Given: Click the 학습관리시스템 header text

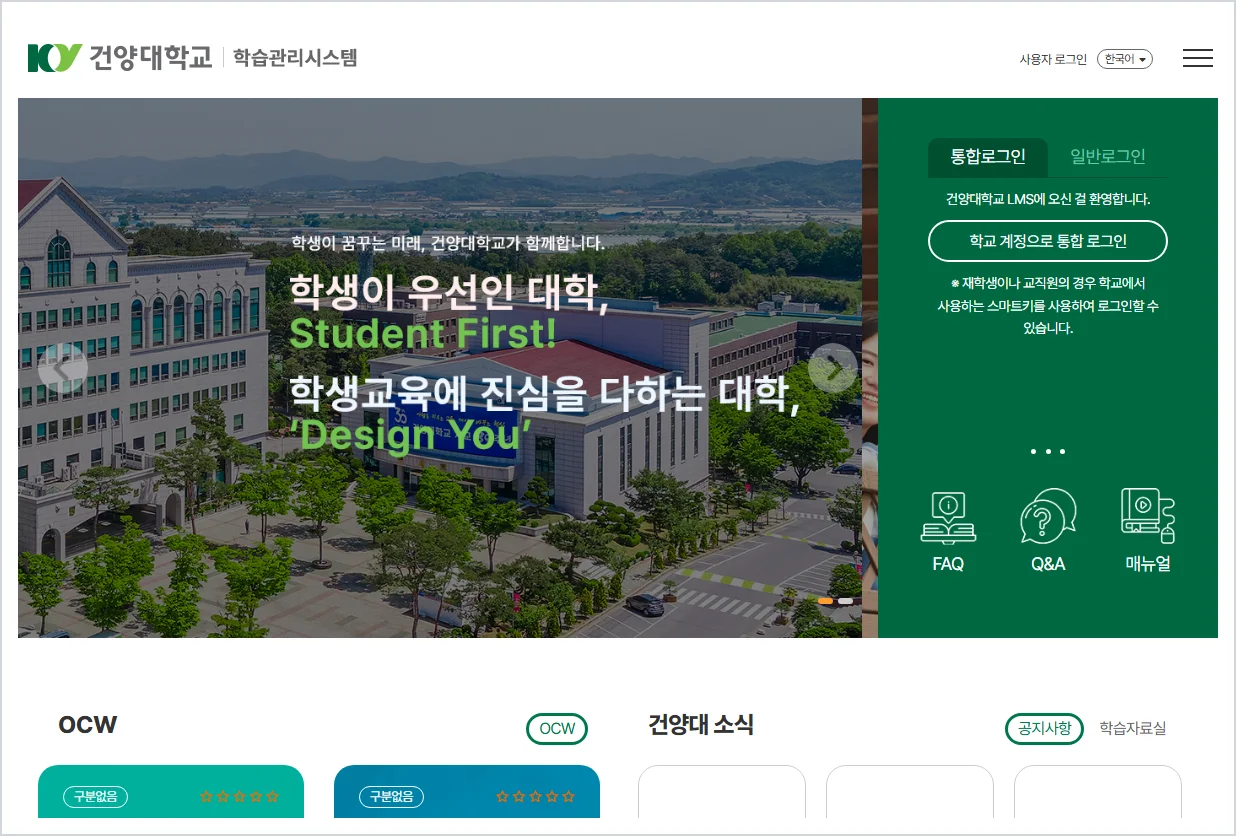Looking at the screenshot, I should [x=295, y=57].
